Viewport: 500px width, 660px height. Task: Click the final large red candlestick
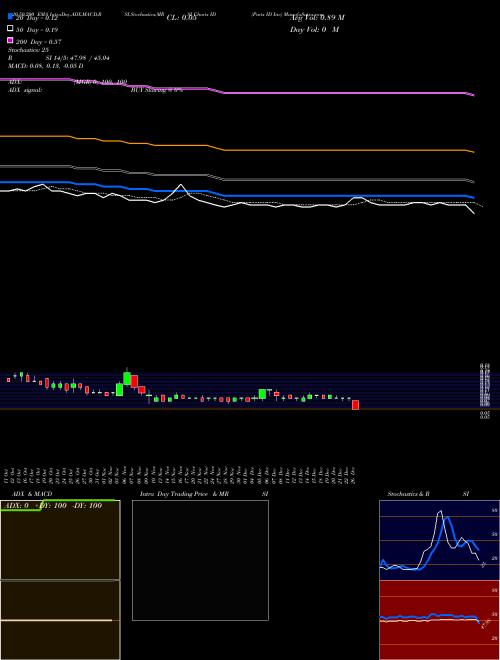point(355,405)
